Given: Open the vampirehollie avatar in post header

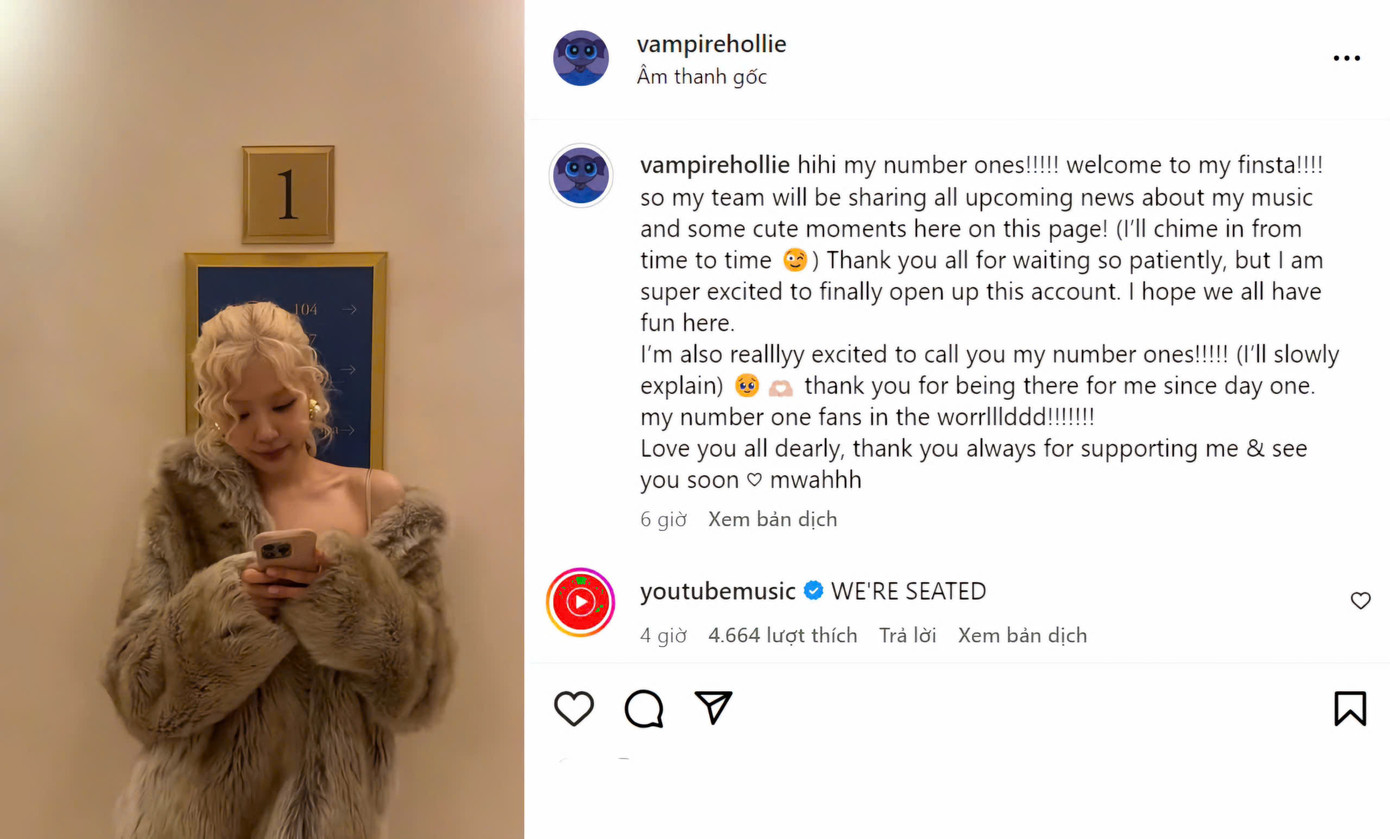Looking at the screenshot, I should (x=581, y=58).
